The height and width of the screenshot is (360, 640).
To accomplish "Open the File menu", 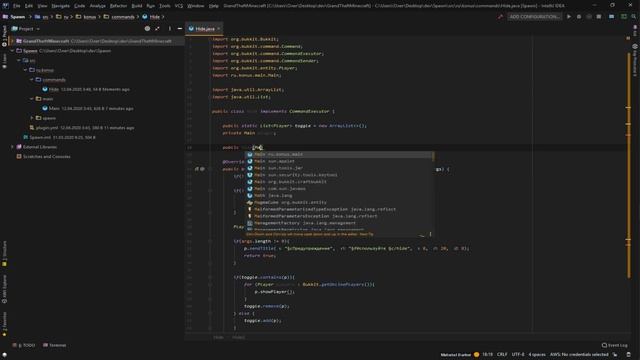I will click(16, 6).
